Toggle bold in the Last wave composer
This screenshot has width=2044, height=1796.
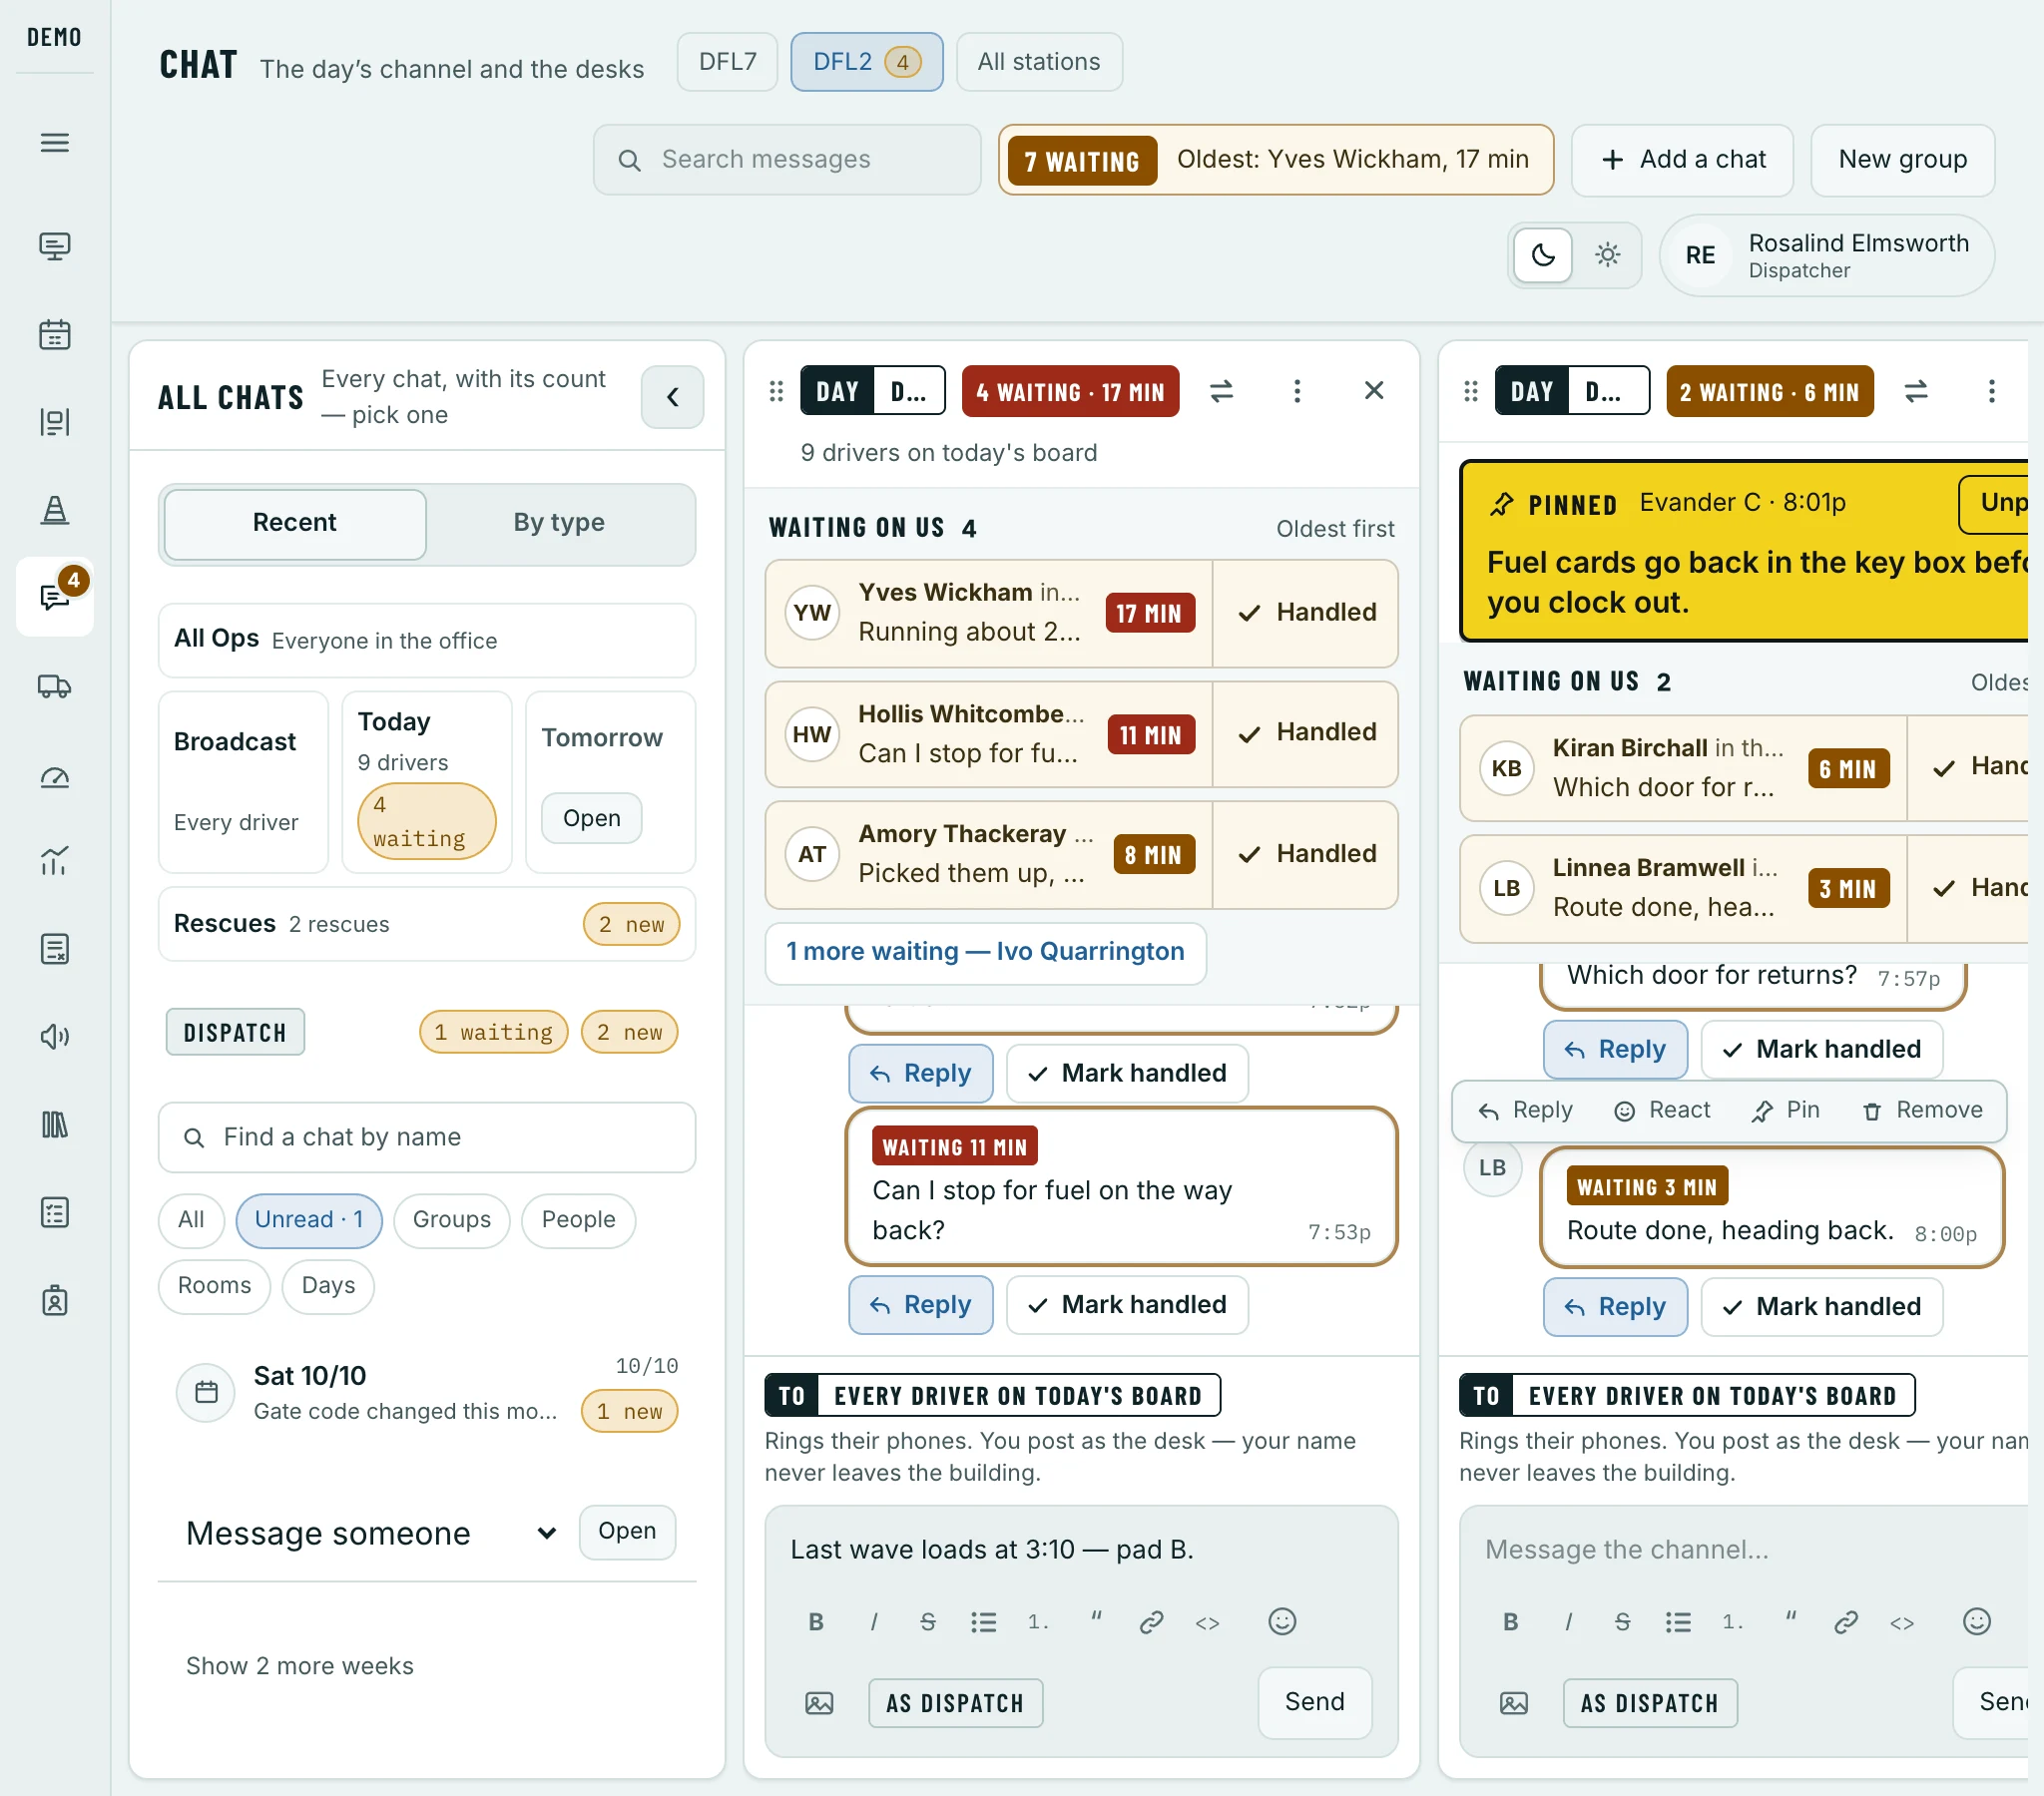point(816,1621)
